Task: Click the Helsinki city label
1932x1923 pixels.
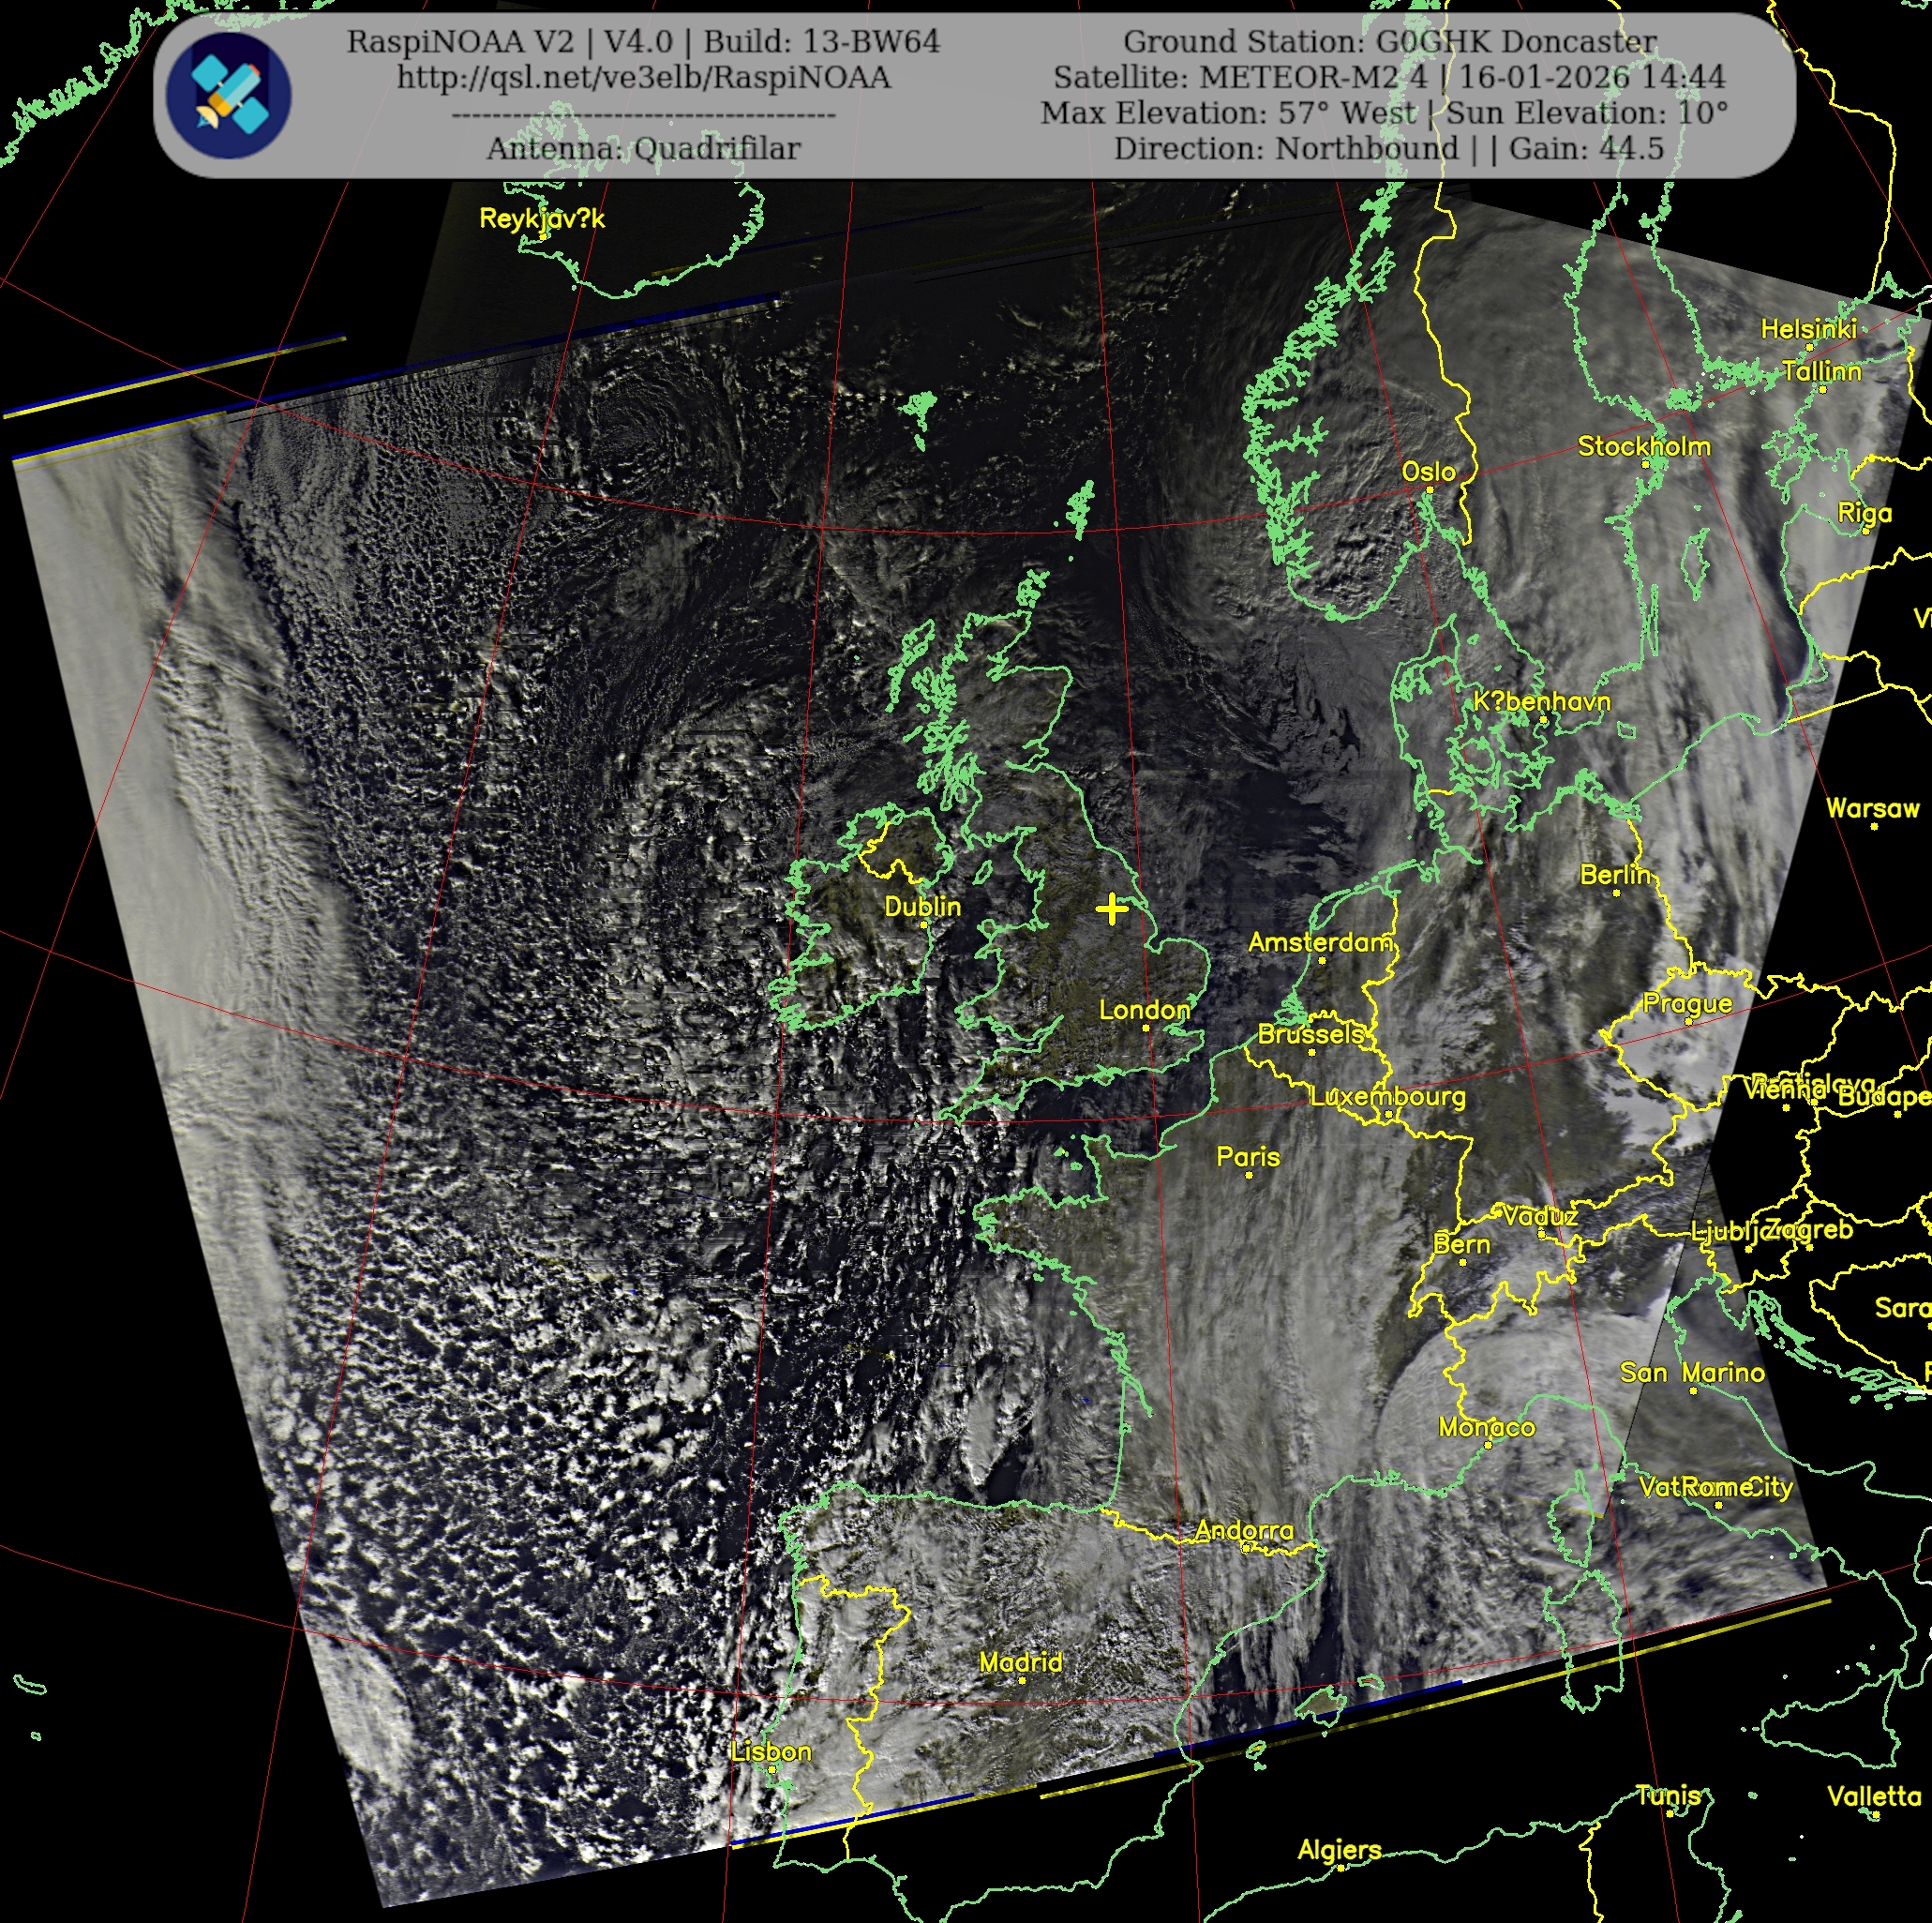Action: [x=1808, y=329]
